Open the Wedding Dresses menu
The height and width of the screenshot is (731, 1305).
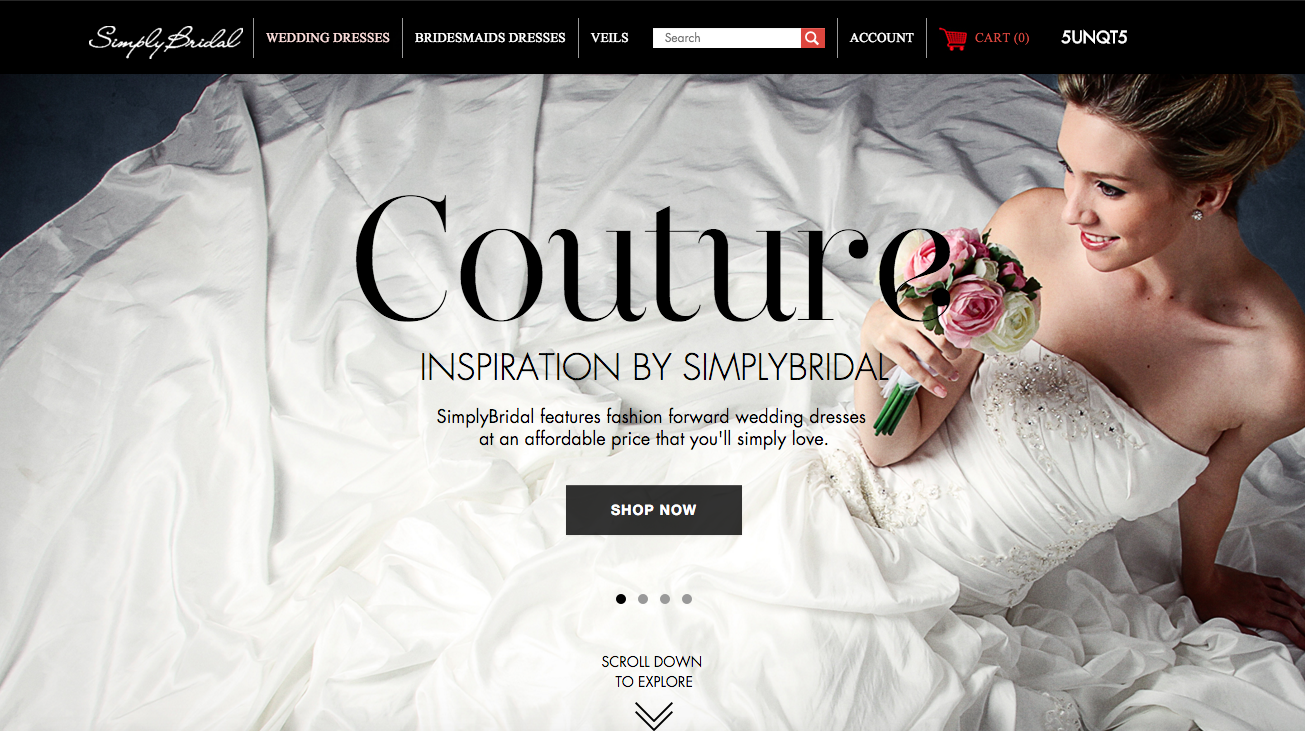(328, 38)
